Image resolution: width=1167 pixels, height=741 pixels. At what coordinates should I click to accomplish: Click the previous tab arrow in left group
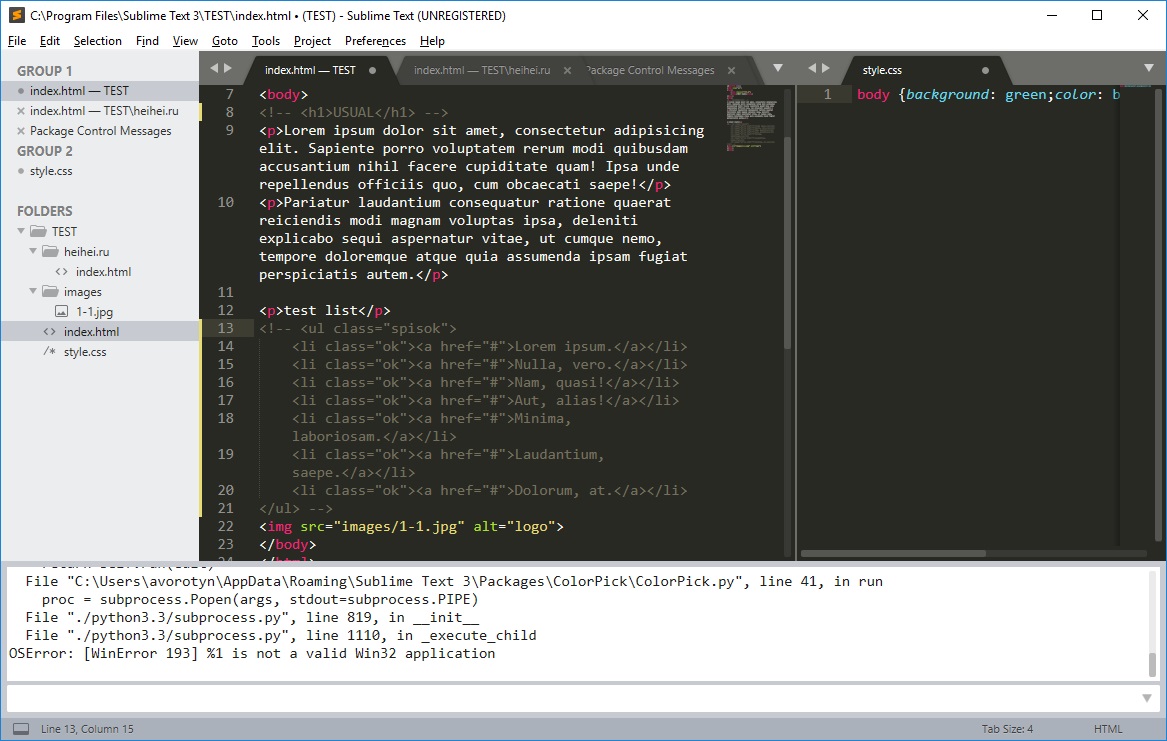coord(214,68)
